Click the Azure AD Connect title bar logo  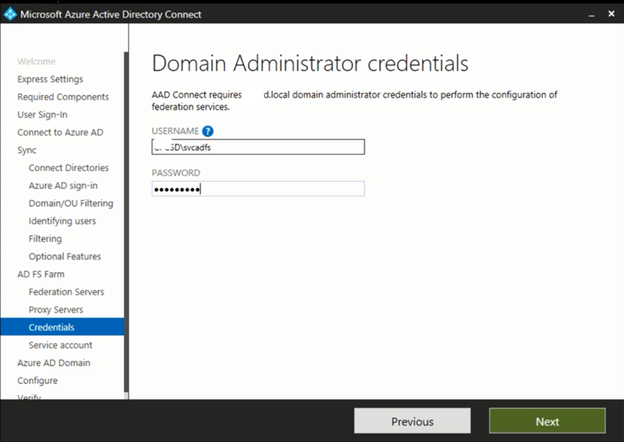(10, 14)
